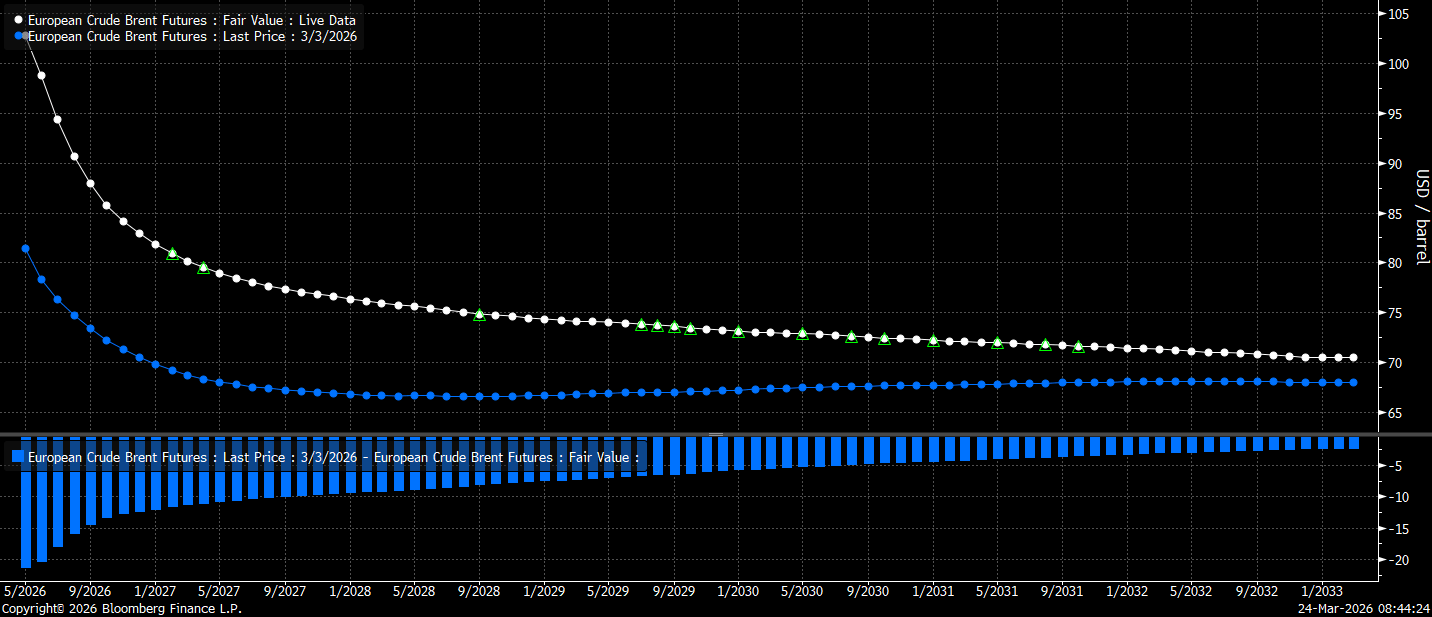
Task: Click the first green triangle marker near 1/2027
Action: (x=172, y=254)
